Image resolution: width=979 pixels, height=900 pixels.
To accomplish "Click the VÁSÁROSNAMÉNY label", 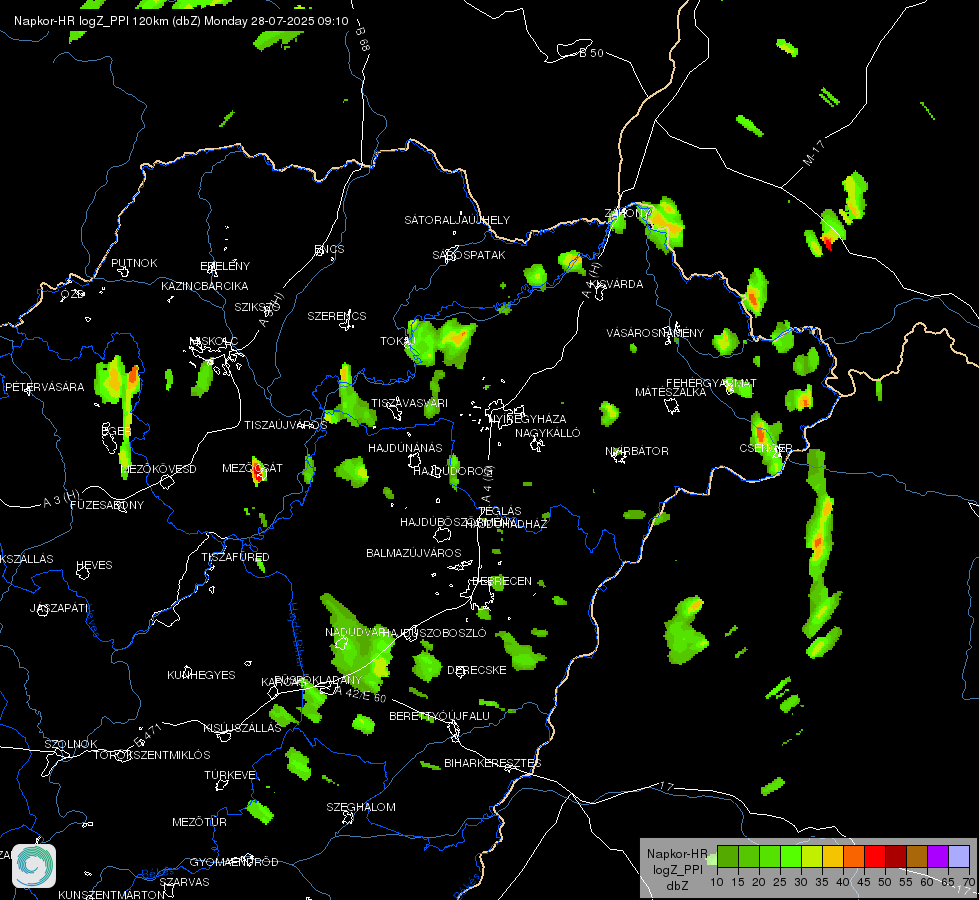I will tap(655, 333).
